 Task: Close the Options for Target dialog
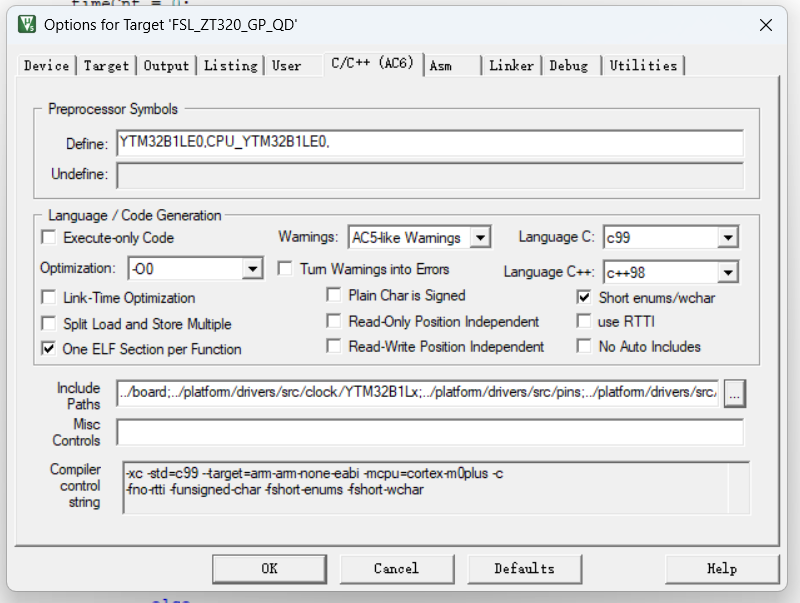pos(765,24)
